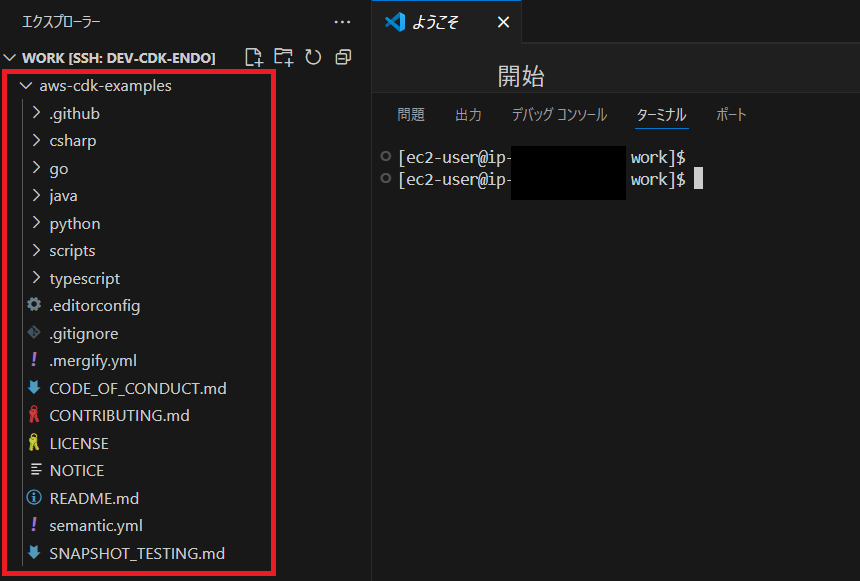Viewport: 860px width, 581px height.
Task: Collapse all folders in the explorer
Action: pos(342,58)
